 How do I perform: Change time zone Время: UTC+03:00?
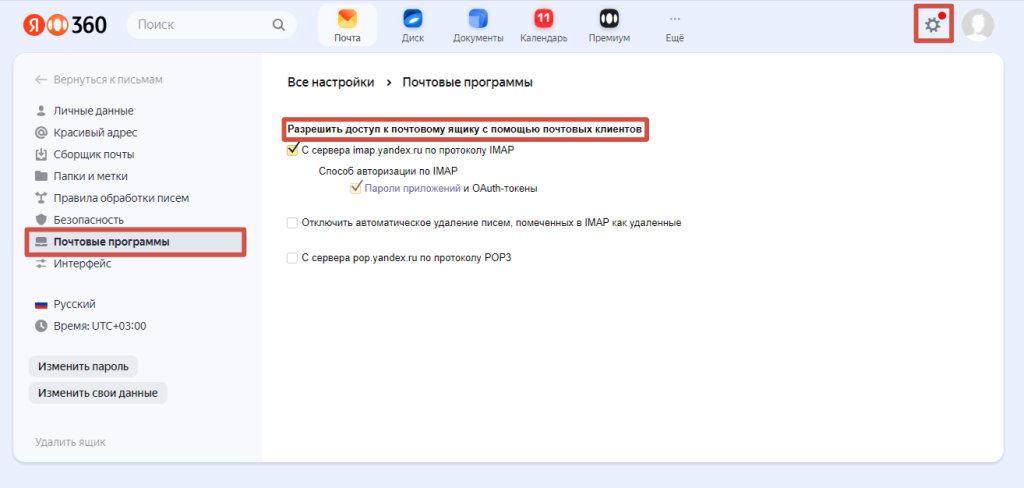pos(100,325)
